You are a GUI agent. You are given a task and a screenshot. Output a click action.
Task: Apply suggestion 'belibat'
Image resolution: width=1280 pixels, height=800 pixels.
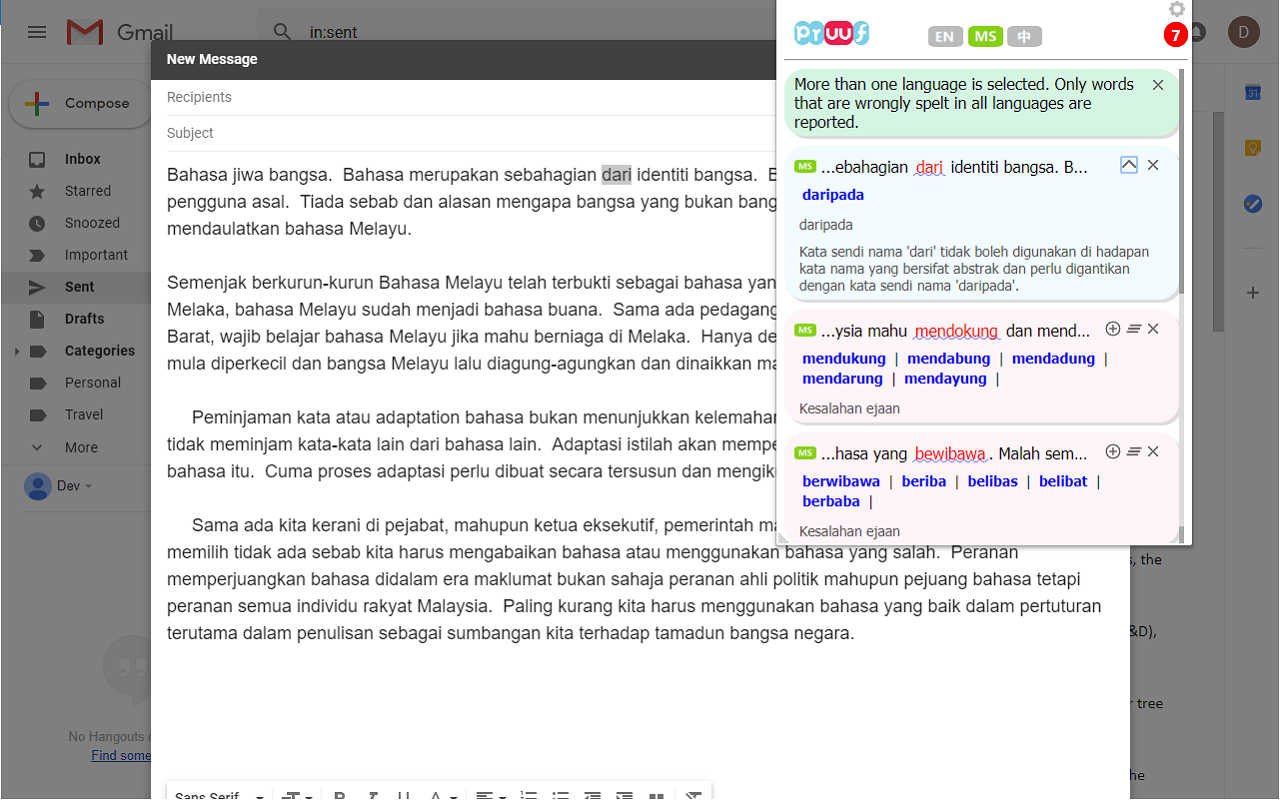[1063, 481]
